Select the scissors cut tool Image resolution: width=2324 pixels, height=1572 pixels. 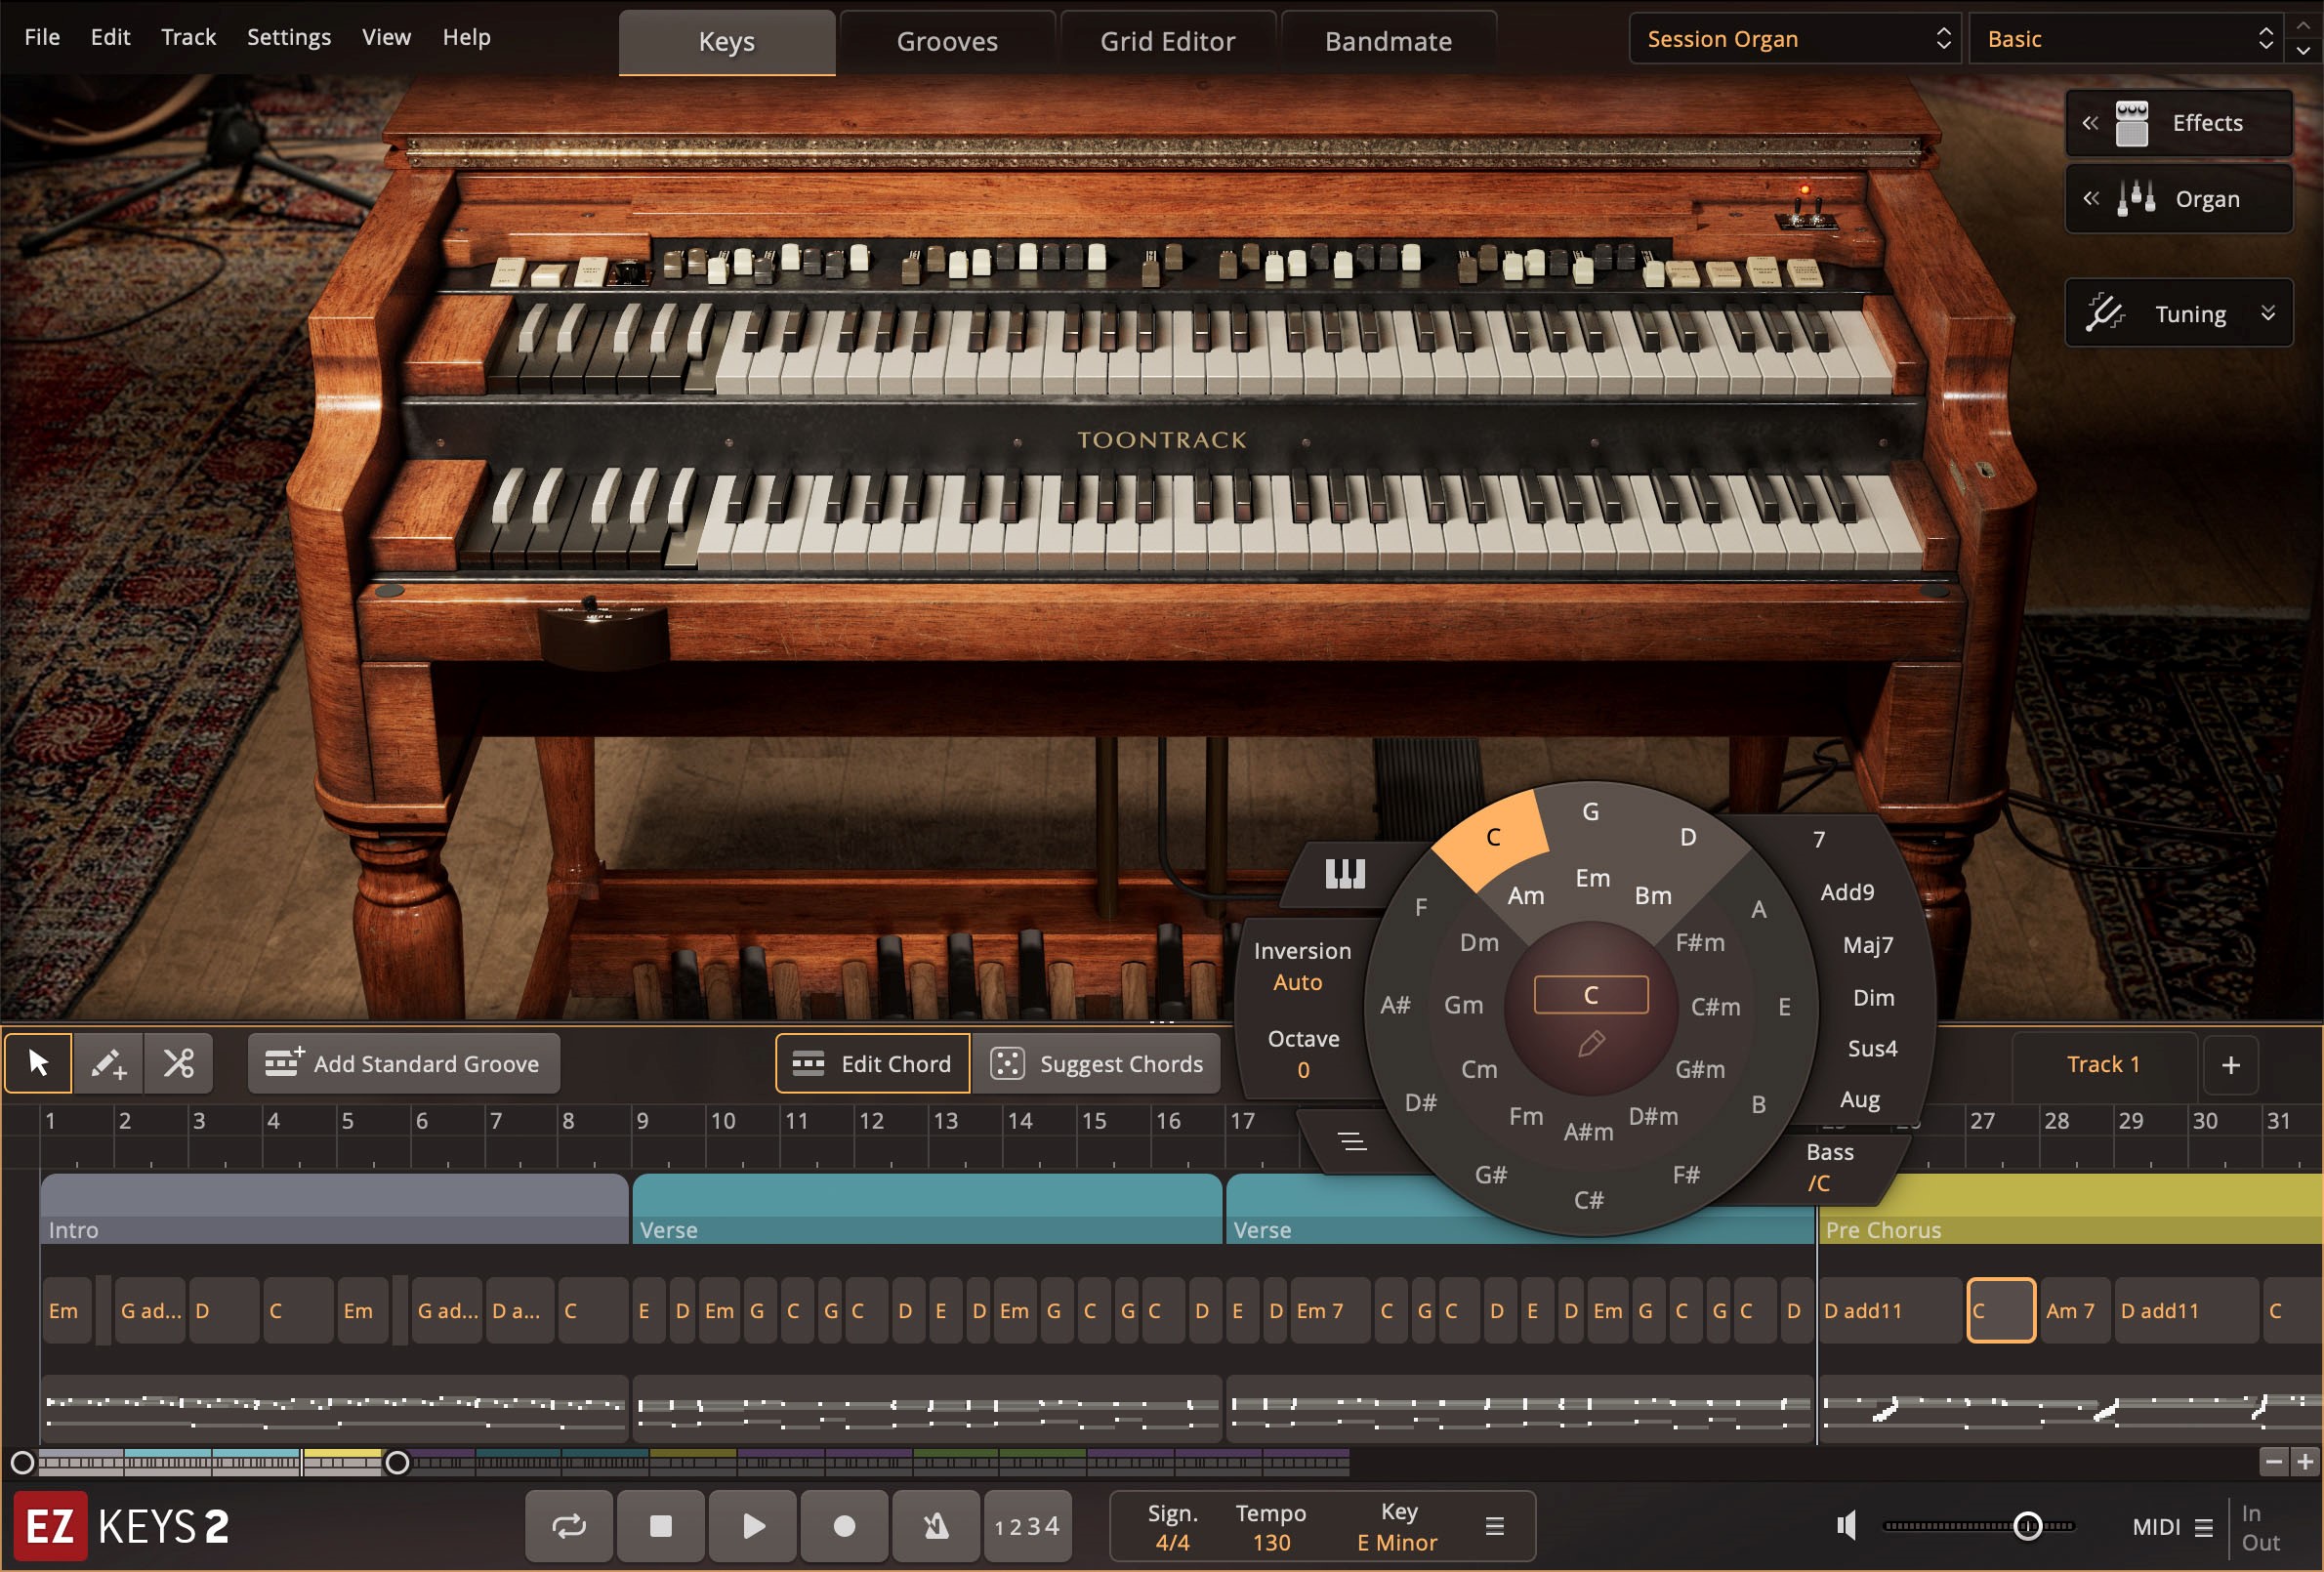point(178,1063)
